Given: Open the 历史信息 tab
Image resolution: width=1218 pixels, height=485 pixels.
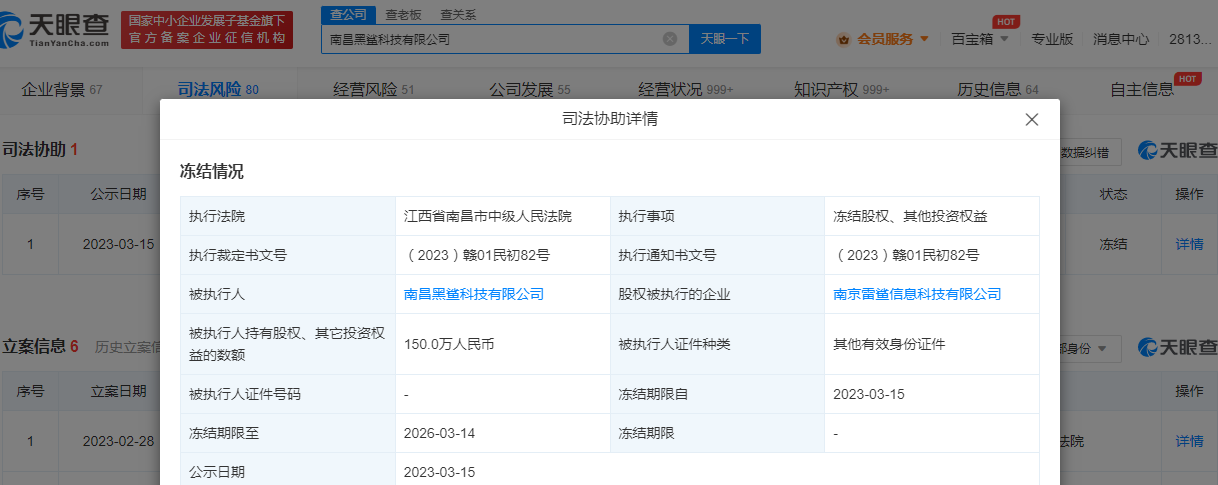Looking at the screenshot, I should tap(998, 90).
